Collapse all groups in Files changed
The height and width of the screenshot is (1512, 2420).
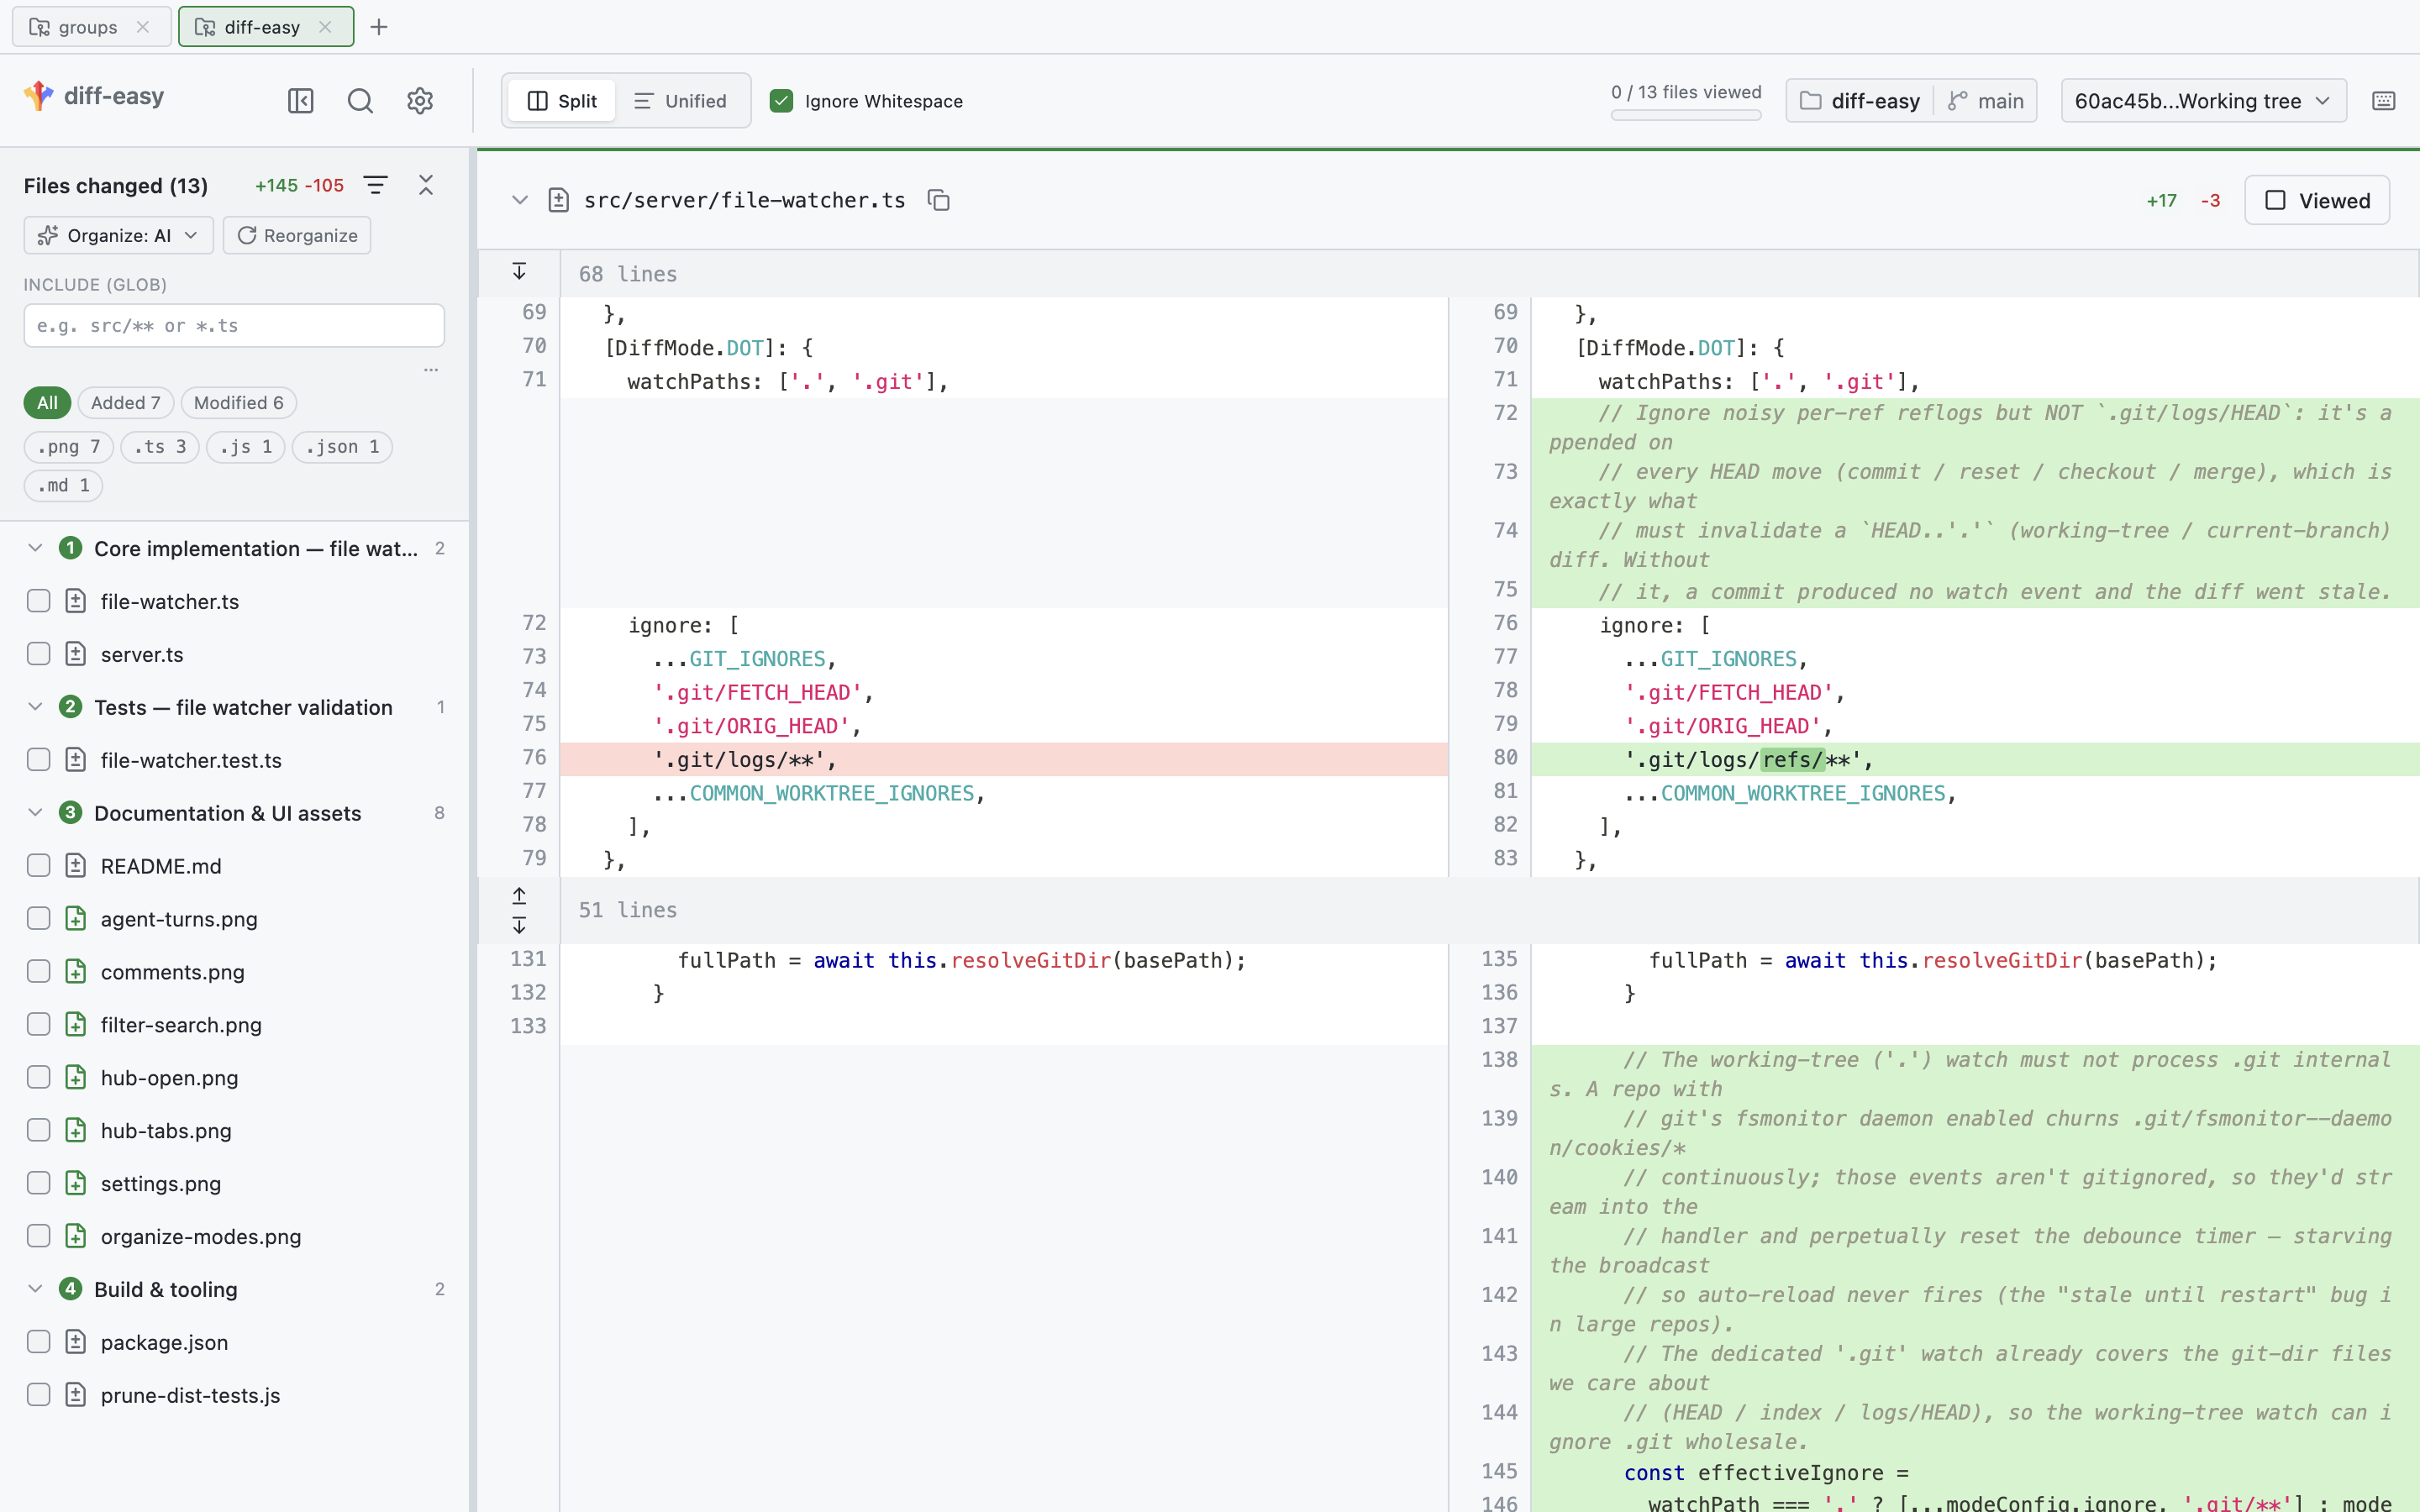coord(426,185)
